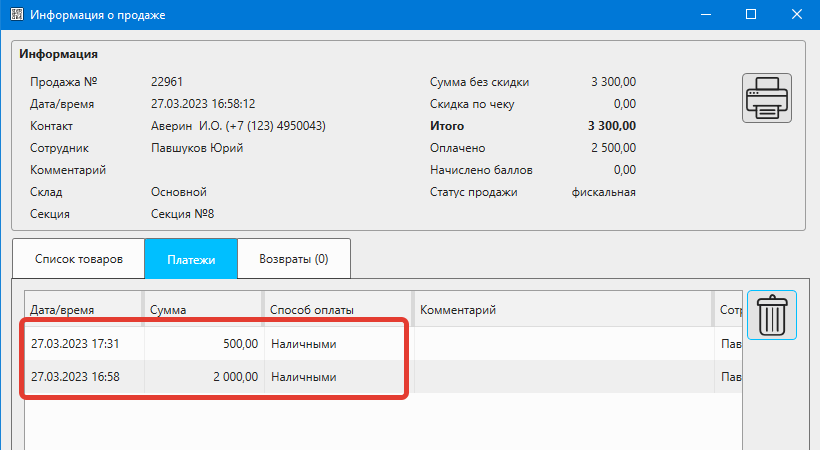Image resolution: width=820 pixels, height=450 pixels.
Task: Click the Способ оплаты column header
Action: click(337, 310)
